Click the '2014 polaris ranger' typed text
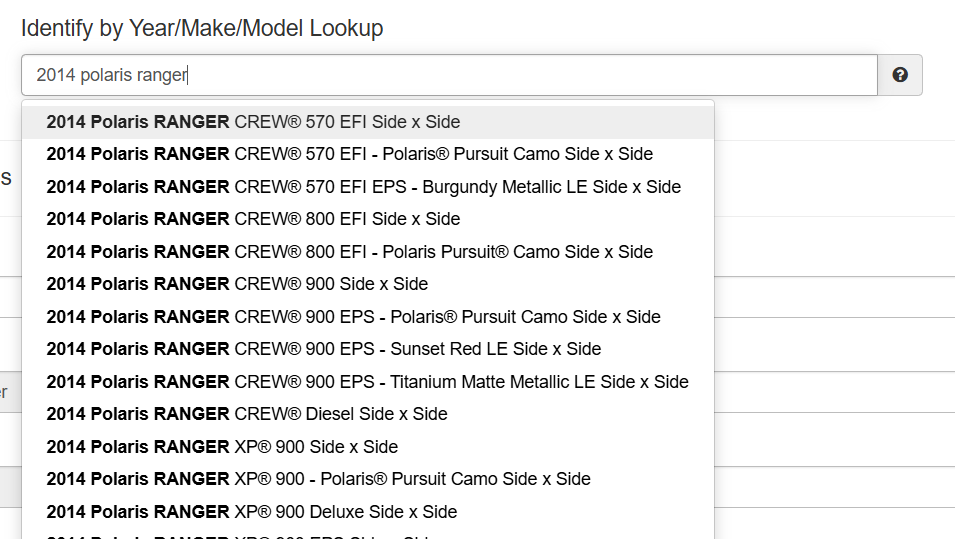The image size is (955, 539). (112, 75)
